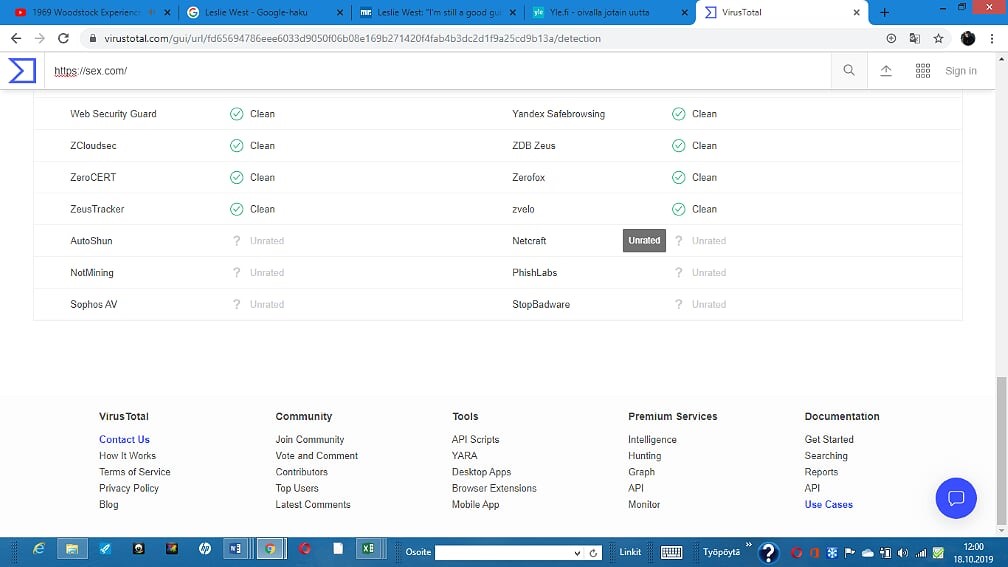Reload the page

(64, 38)
